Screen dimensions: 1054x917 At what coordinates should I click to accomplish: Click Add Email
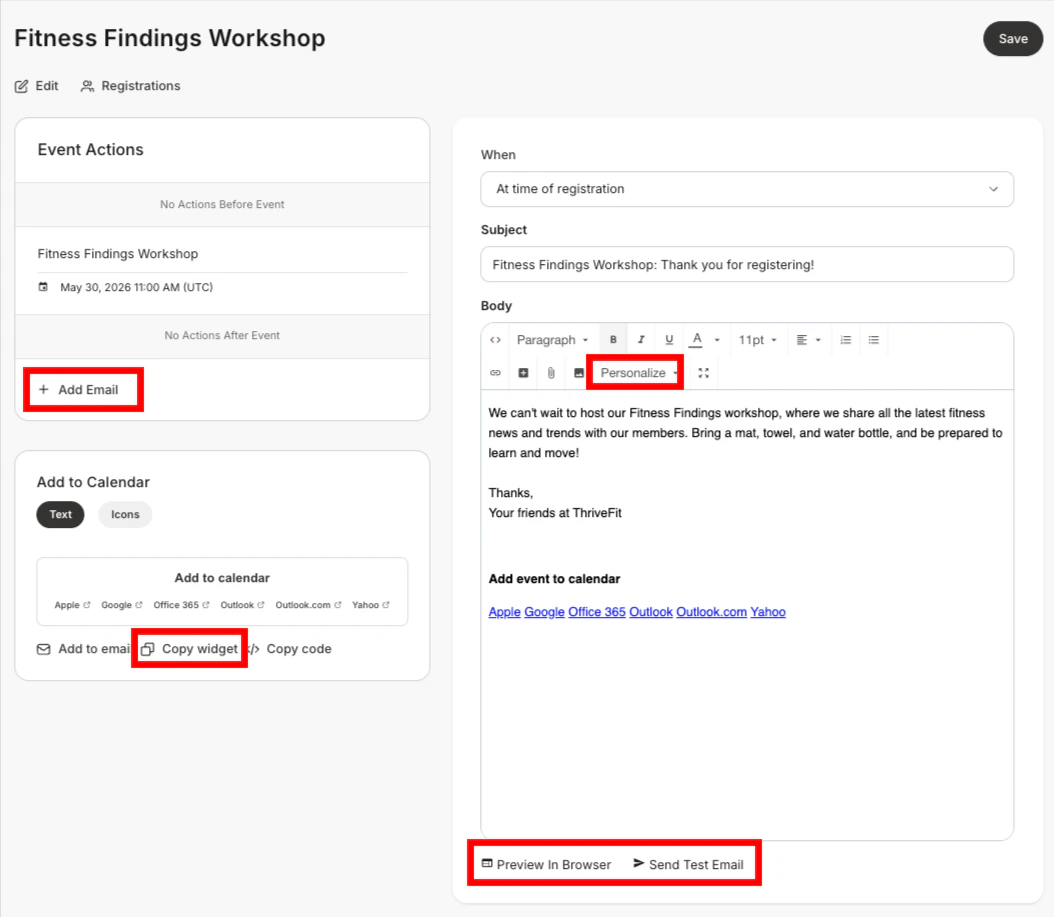[x=79, y=389]
